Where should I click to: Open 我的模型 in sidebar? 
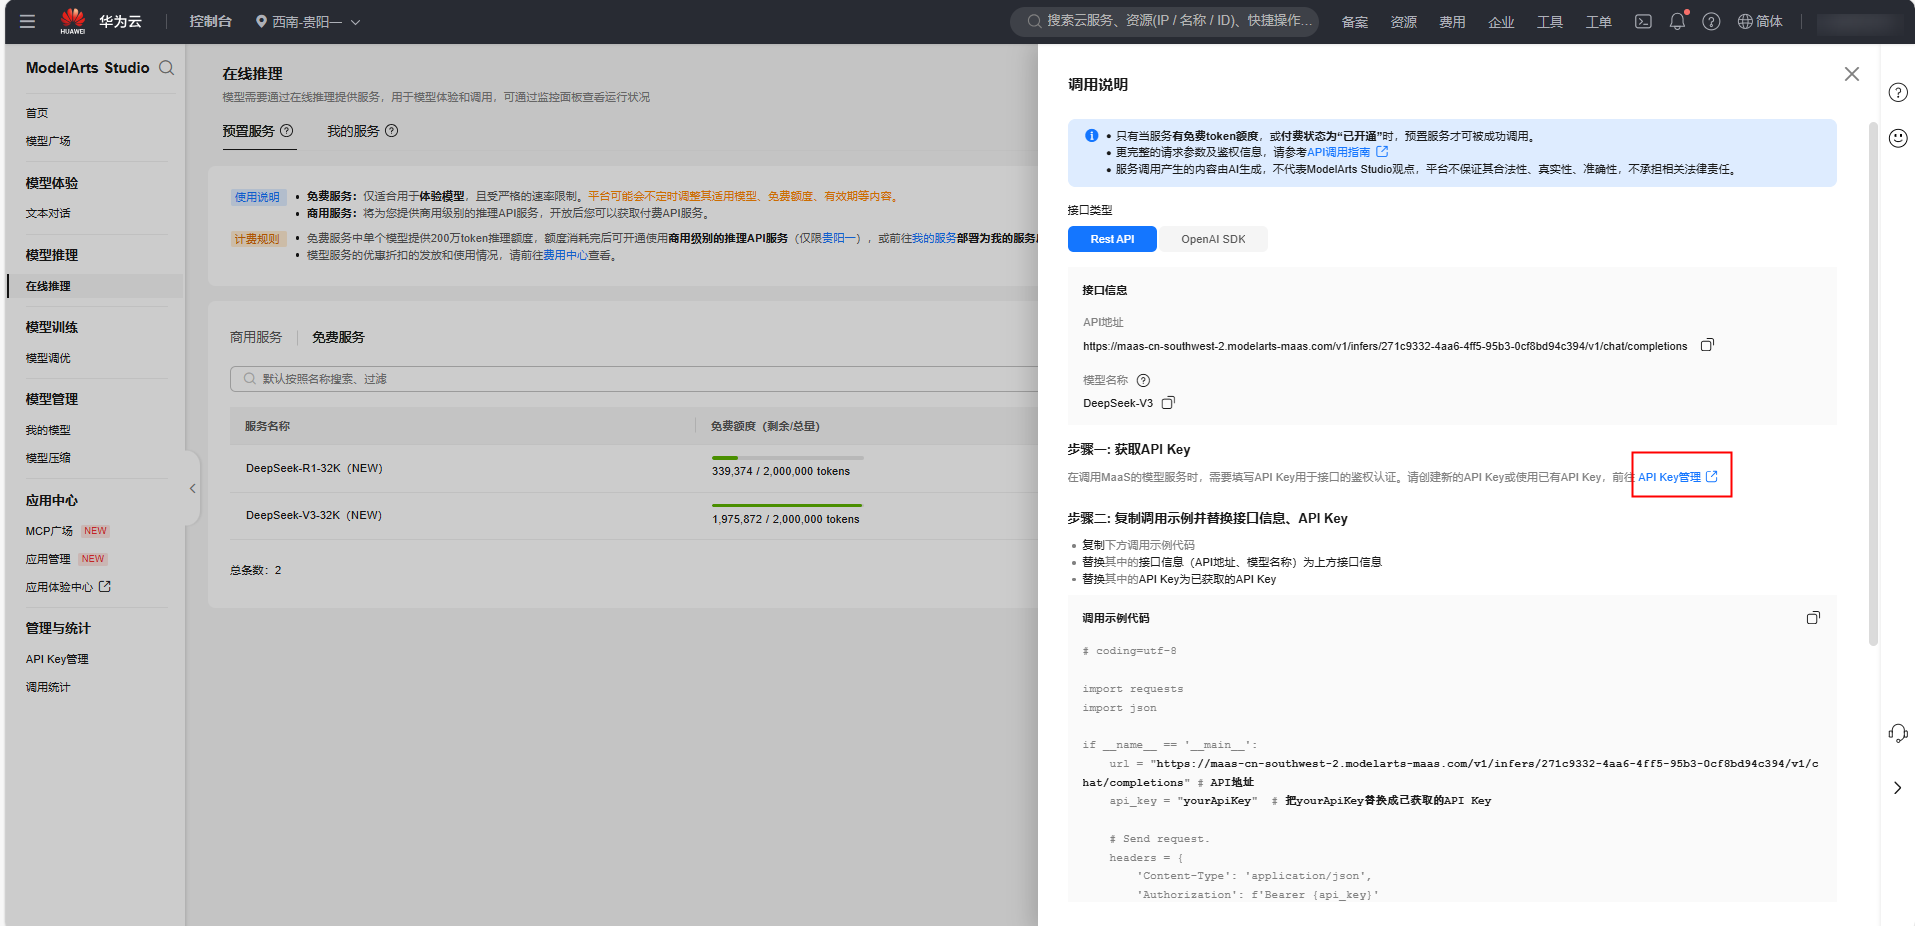(48, 430)
